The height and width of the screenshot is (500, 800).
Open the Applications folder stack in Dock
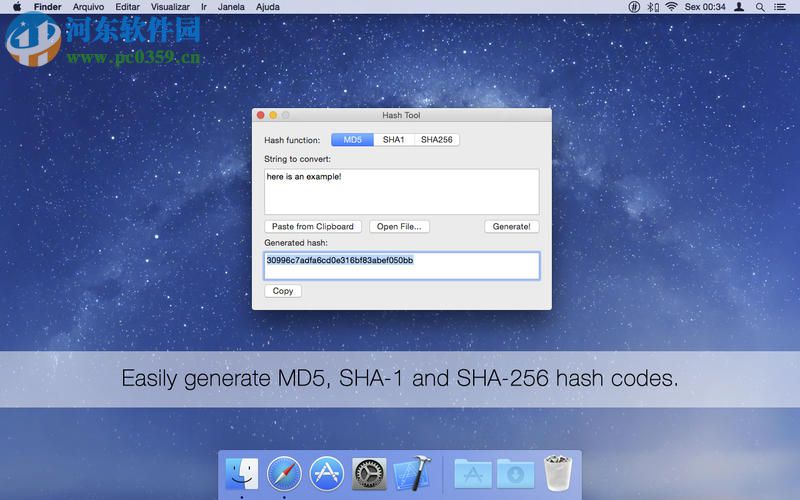[x=473, y=474]
